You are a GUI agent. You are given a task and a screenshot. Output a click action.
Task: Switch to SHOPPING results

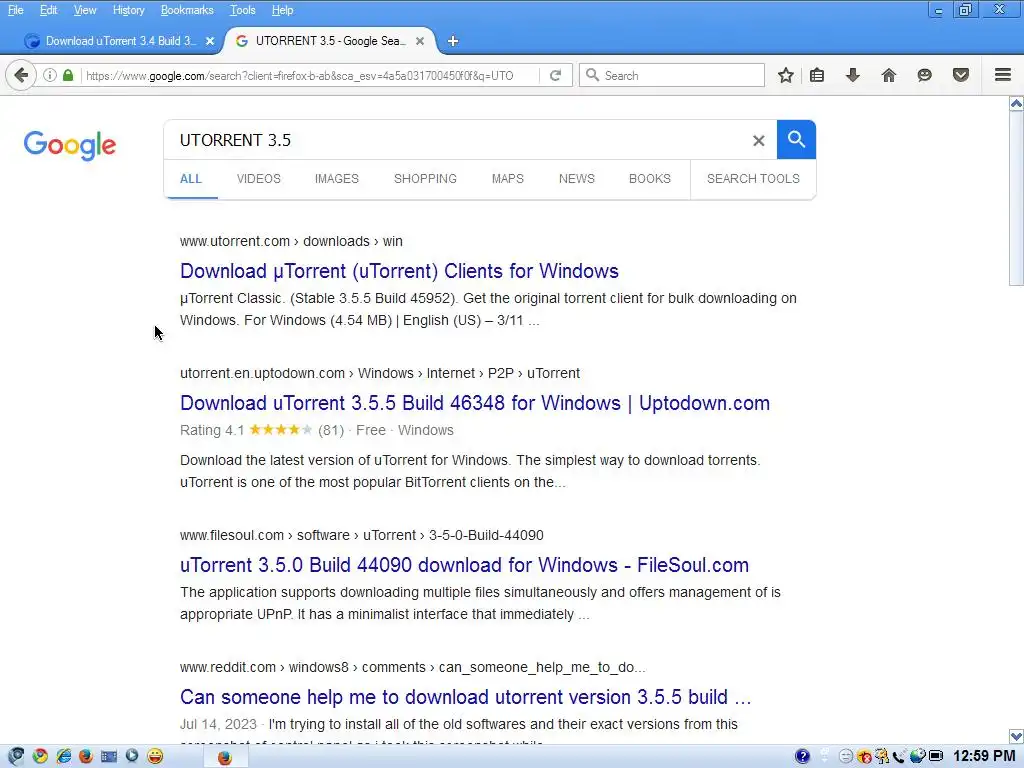click(x=425, y=179)
